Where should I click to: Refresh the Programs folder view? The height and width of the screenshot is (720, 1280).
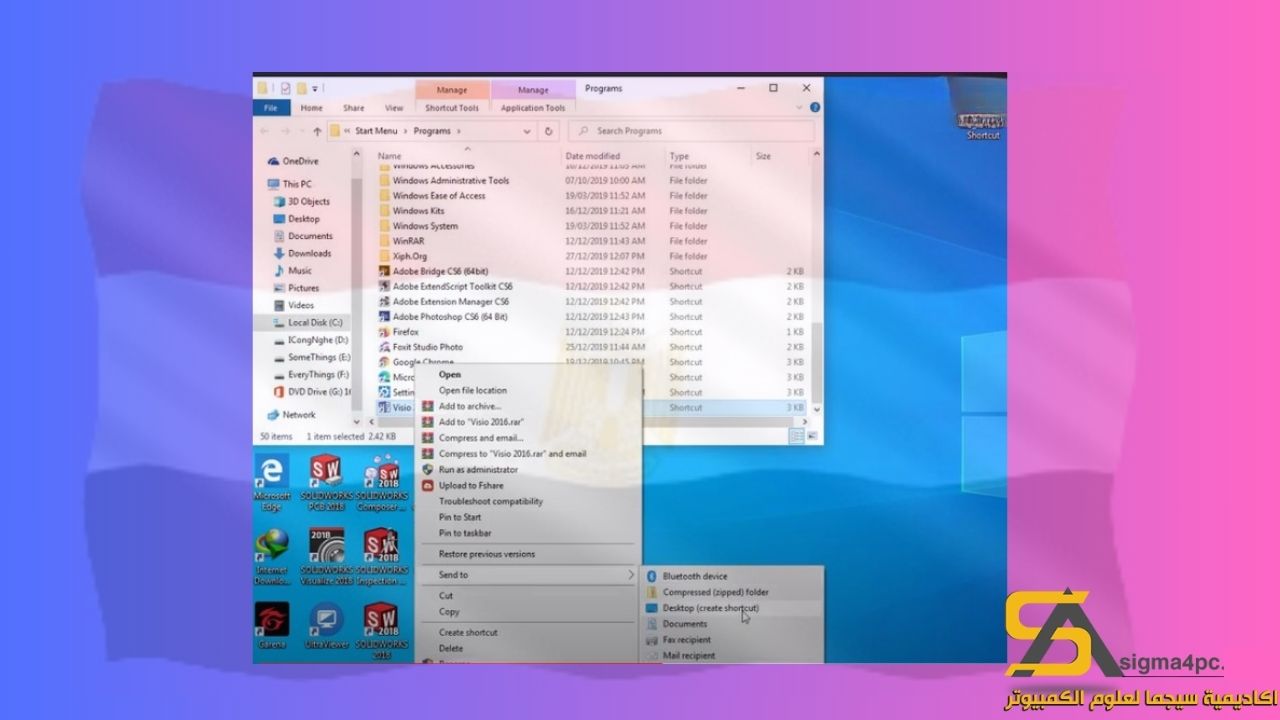tap(548, 131)
